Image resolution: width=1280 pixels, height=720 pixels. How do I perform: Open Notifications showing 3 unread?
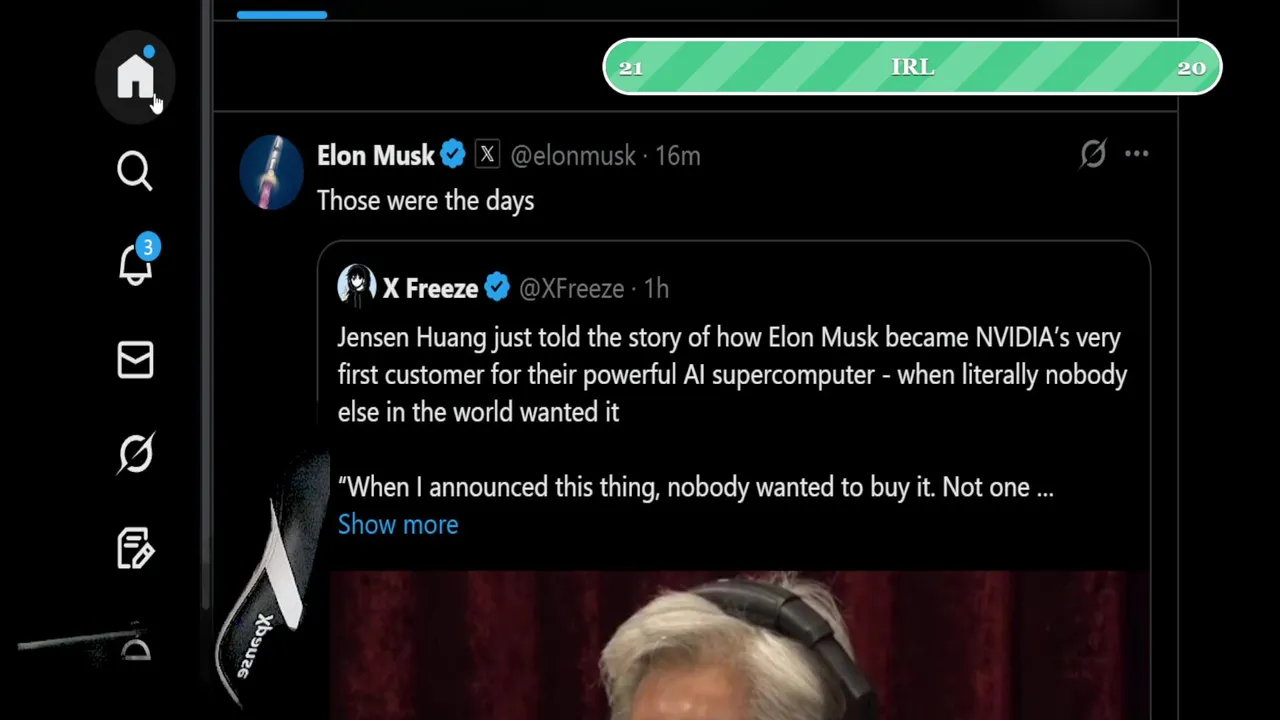(135, 264)
